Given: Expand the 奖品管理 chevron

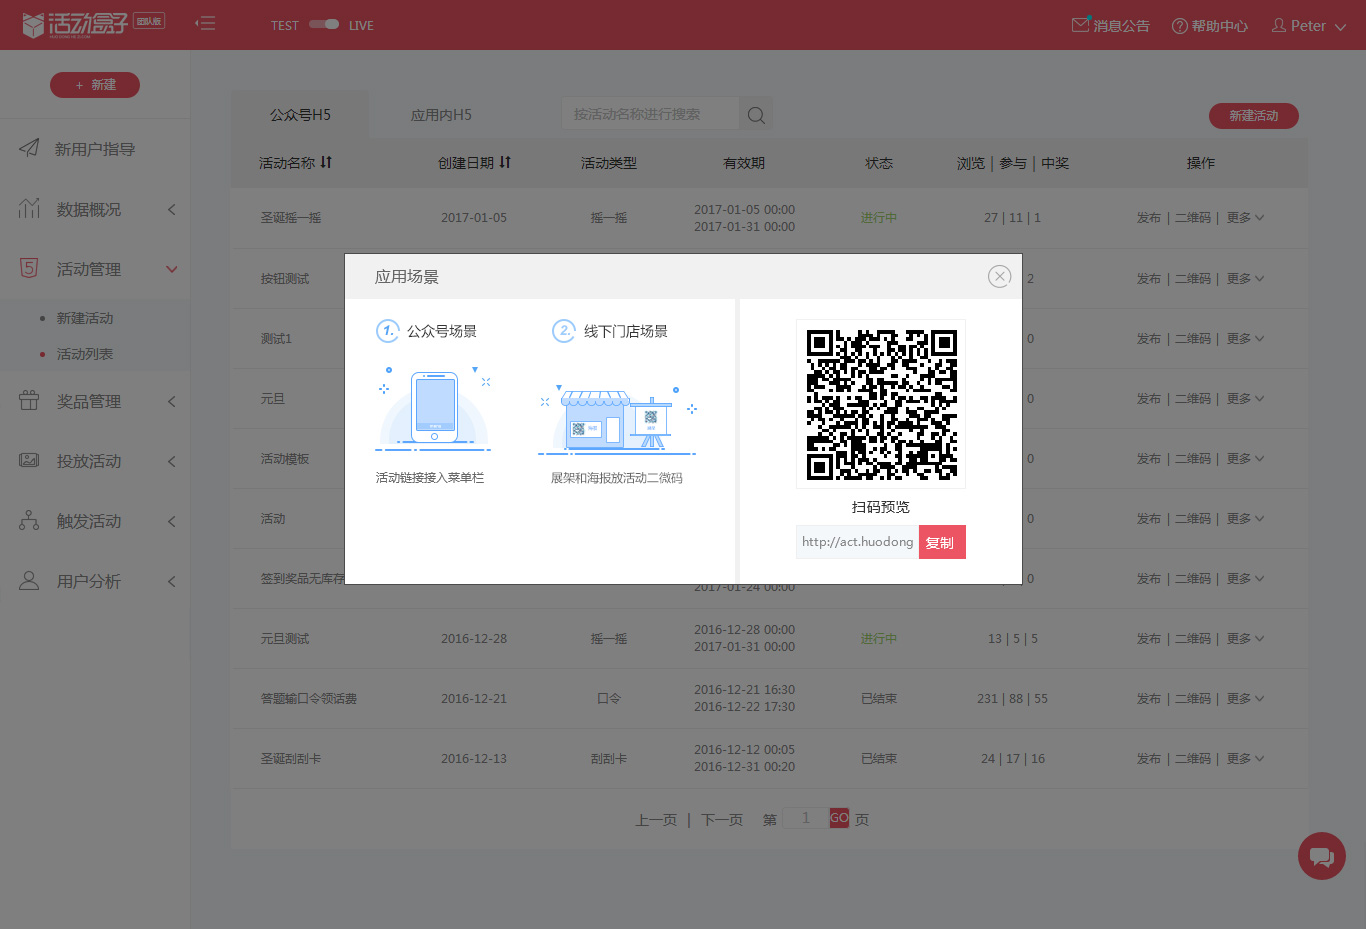Looking at the screenshot, I should coord(171,401).
